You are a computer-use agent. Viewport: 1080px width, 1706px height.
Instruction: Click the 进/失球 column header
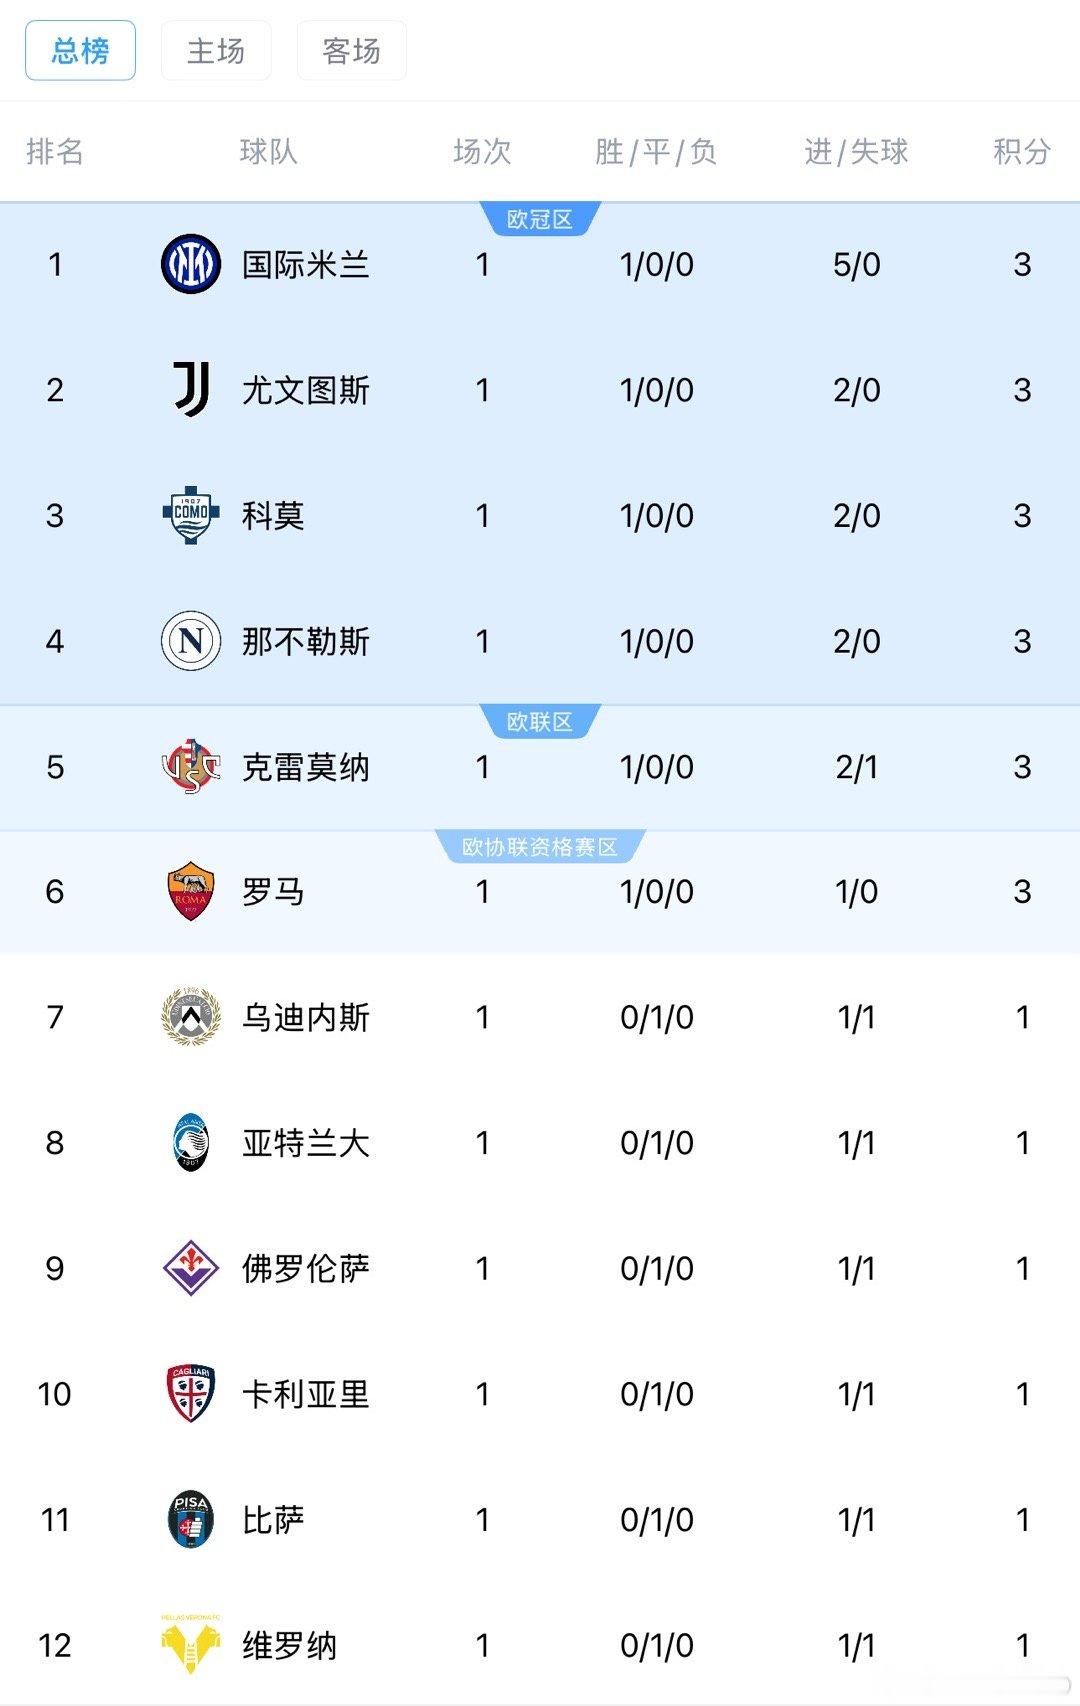point(856,152)
